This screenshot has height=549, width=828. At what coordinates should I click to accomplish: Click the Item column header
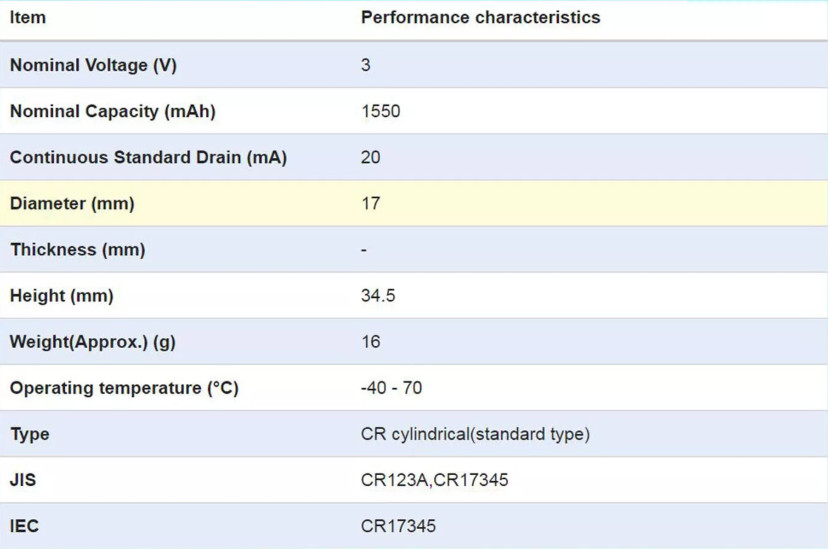(x=27, y=17)
